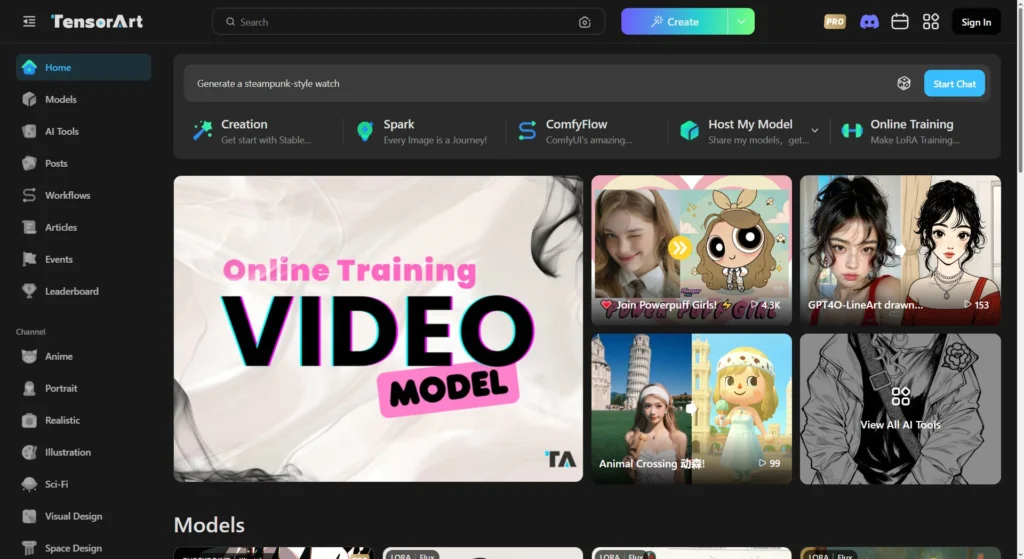Screen dimensions: 1024x559
Task: Collapse the sidebar with the menu icon
Action: pos(29,22)
